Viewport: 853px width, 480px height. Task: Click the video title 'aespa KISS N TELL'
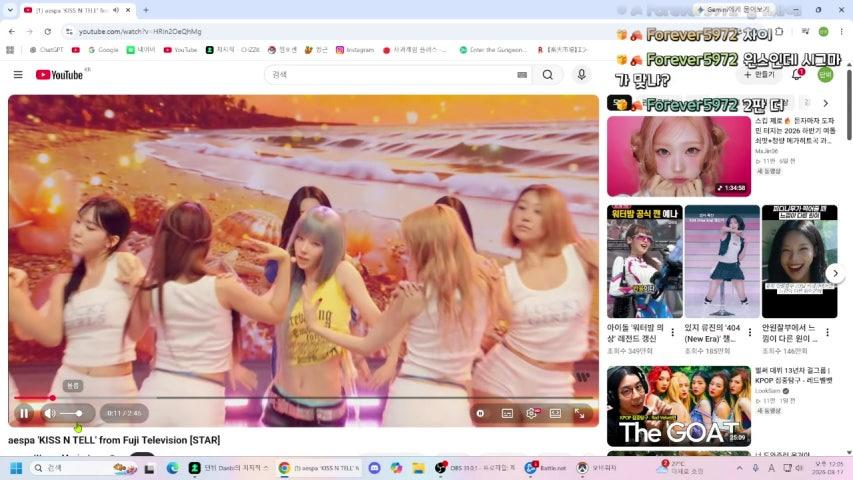(x=114, y=440)
